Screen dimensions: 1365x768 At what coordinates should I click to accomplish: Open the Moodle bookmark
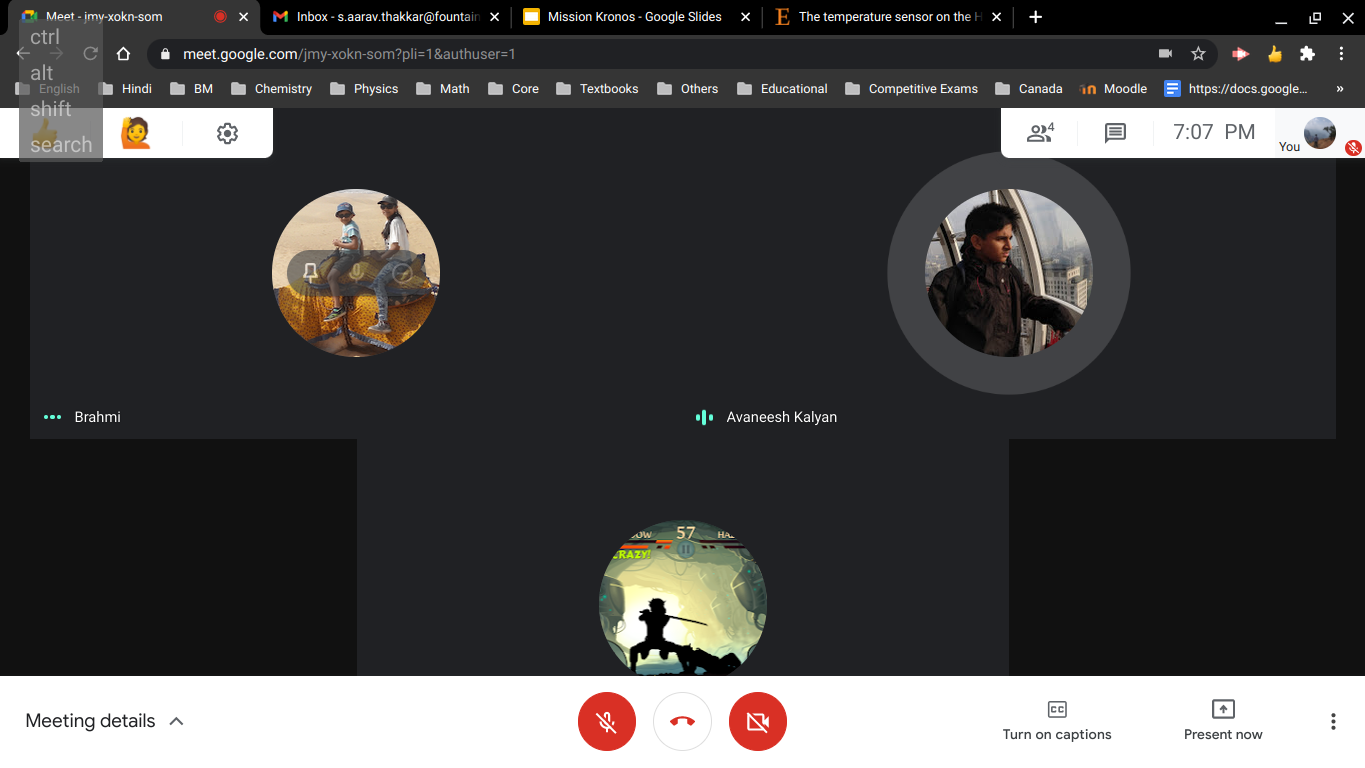tap(1114, 89)
